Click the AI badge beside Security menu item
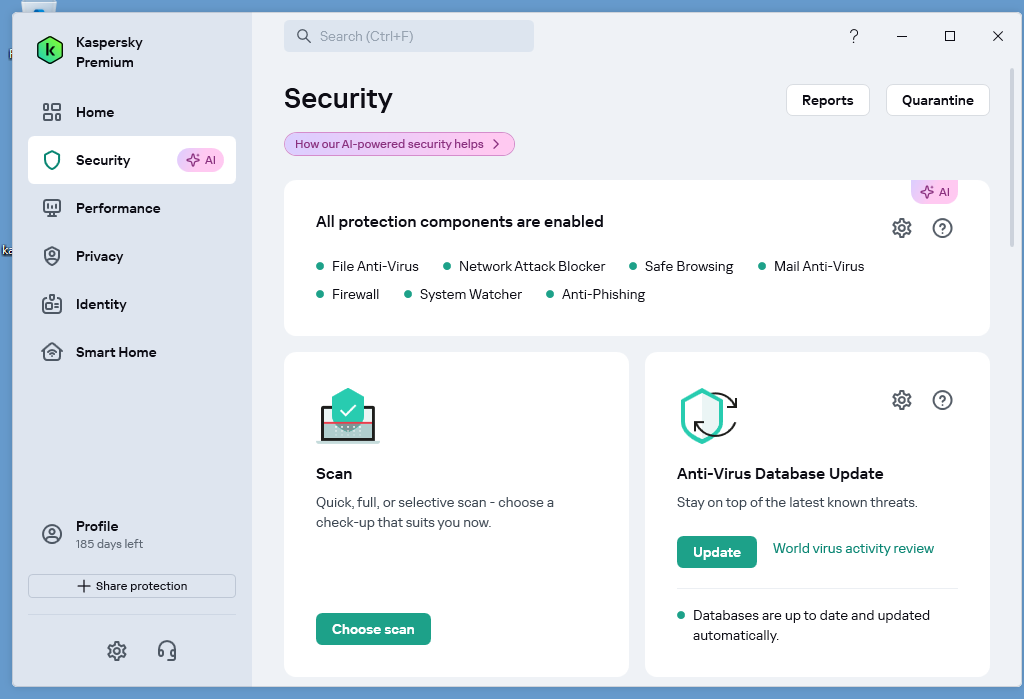The height and width of the screenshot is (699, 1024). pos(200,160)
